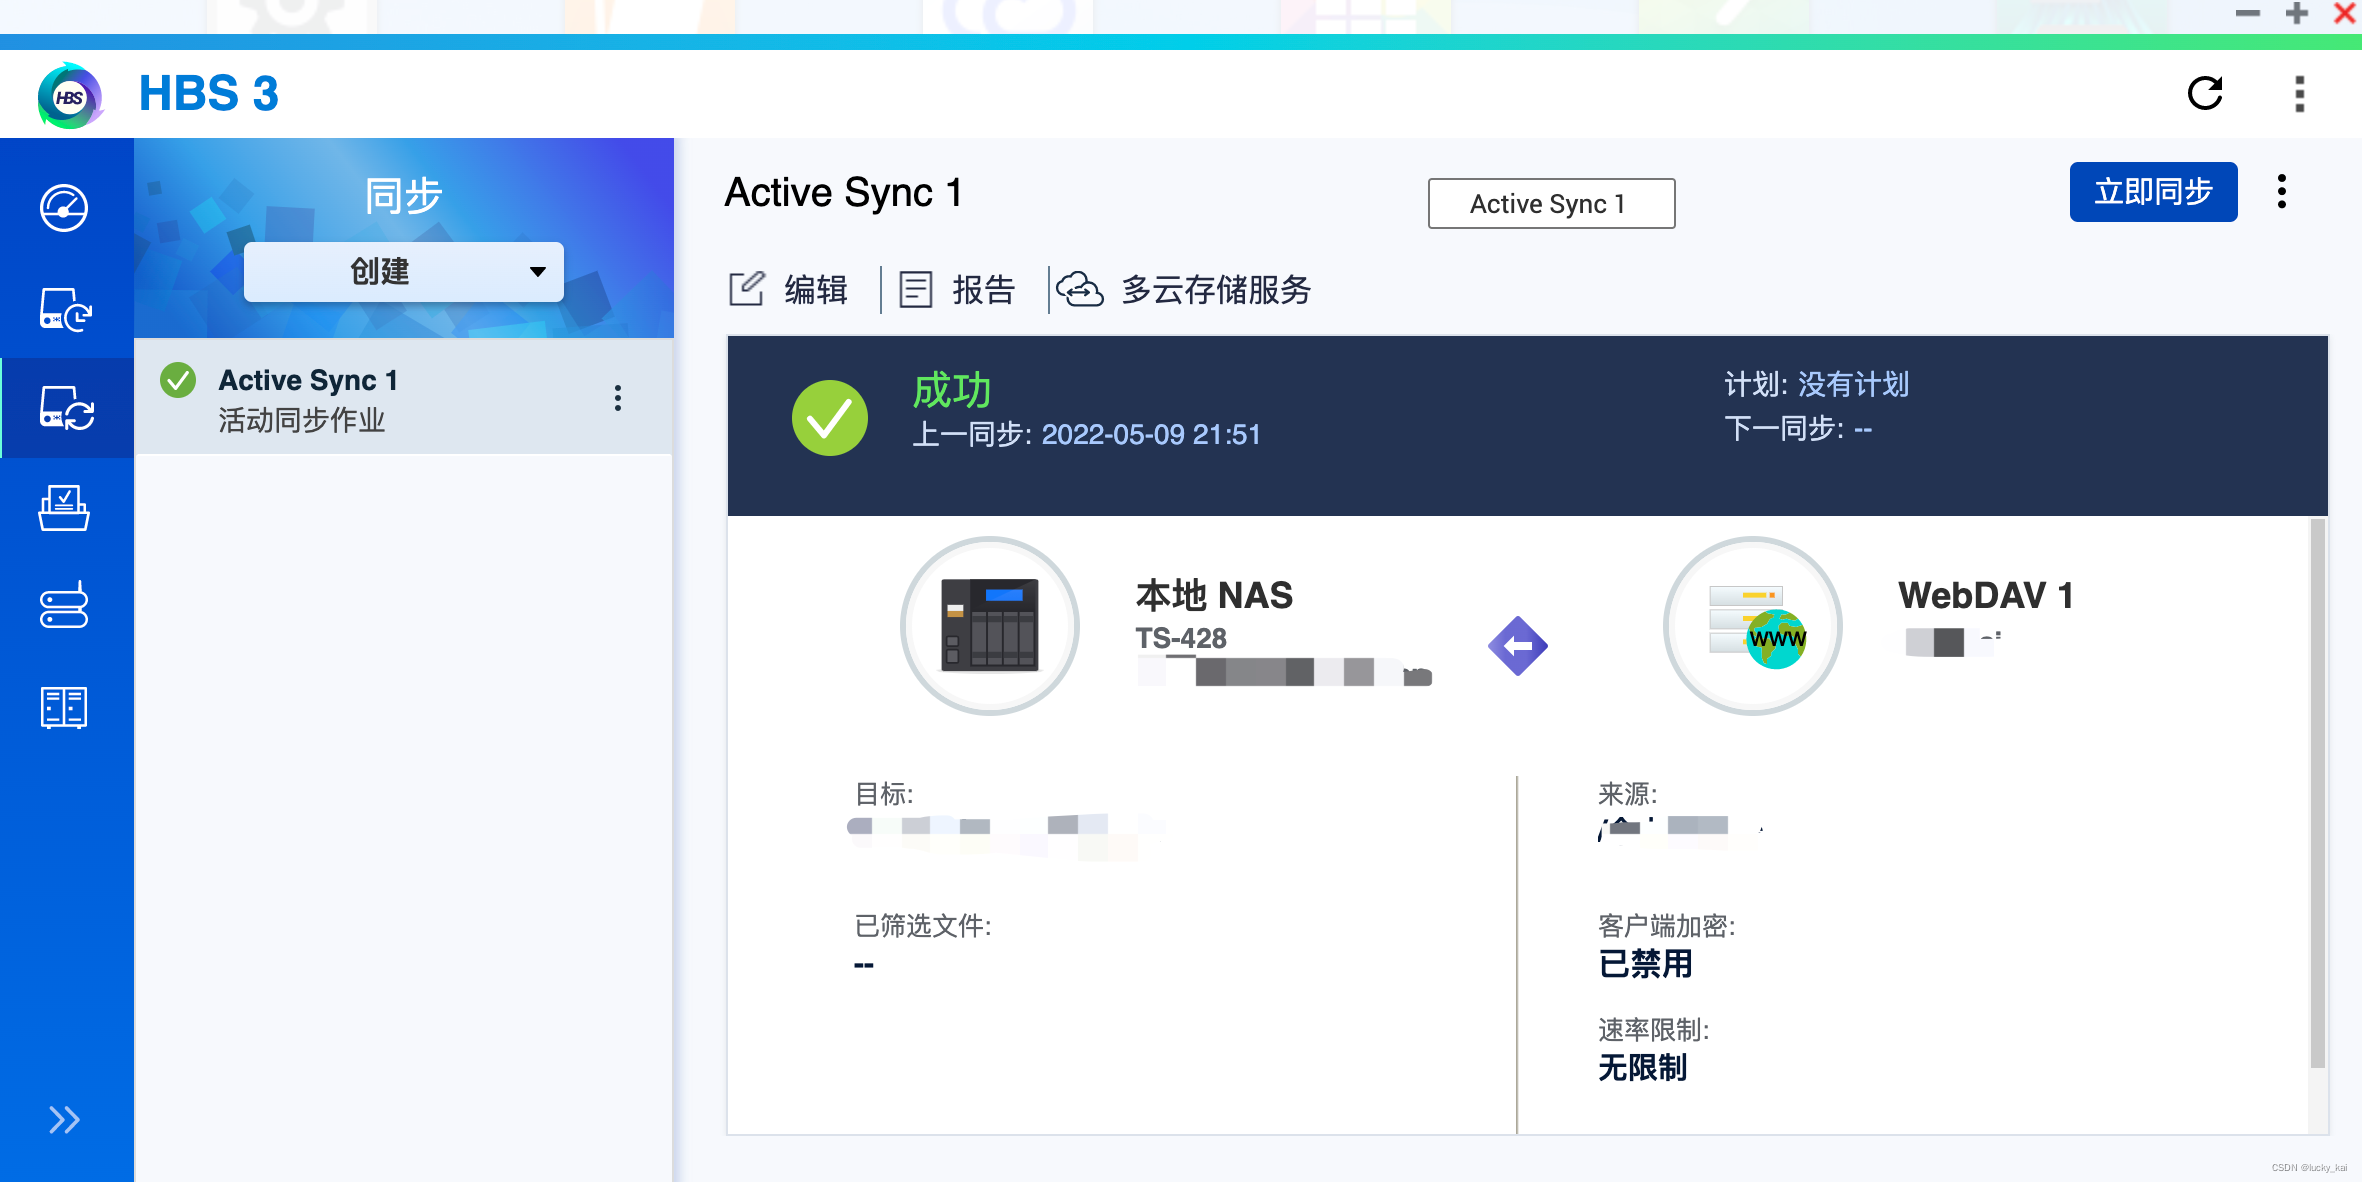
Task: Open the Overview dashboard sidebar icon
Action: click(x=64, y=208)
